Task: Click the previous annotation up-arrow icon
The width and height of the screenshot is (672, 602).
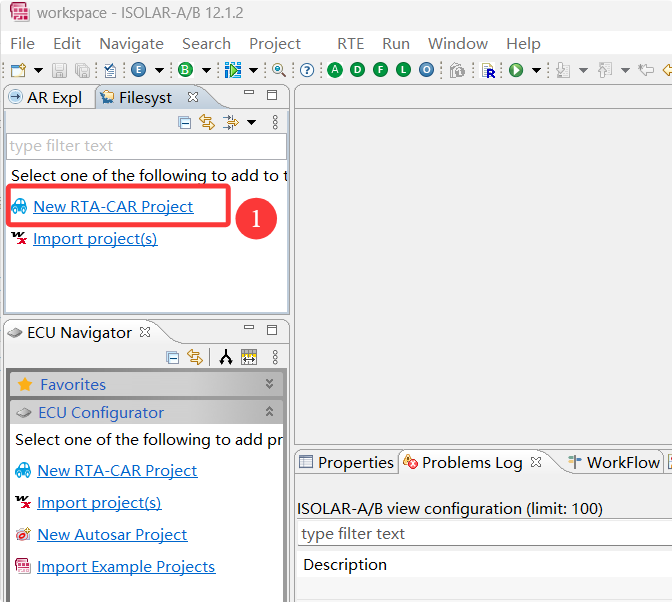Action: (605, 70)
